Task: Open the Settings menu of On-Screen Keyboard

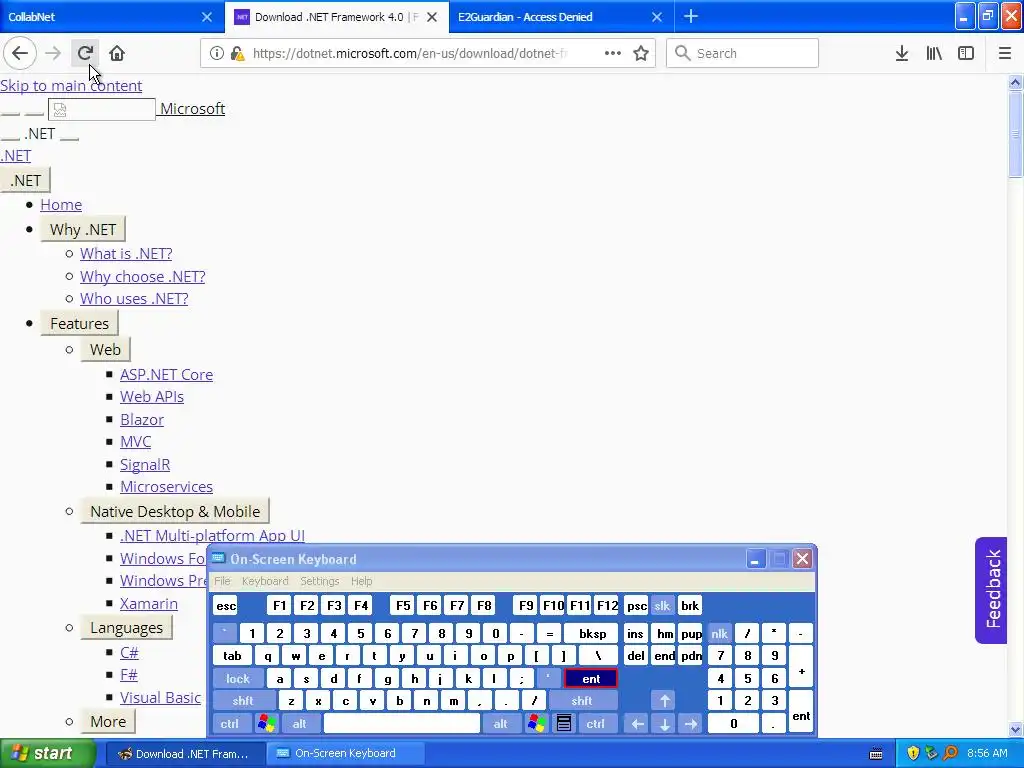Action: pos(319,581)
